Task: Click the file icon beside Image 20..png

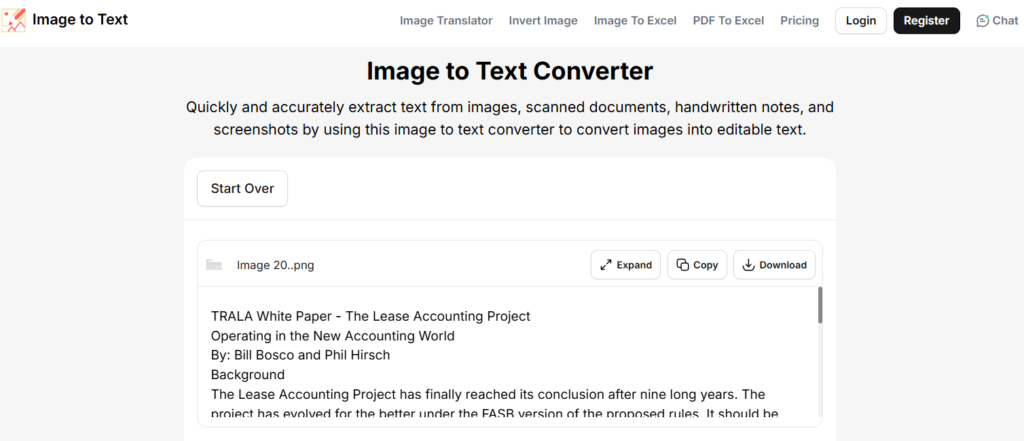Action: tap(214, 265)
